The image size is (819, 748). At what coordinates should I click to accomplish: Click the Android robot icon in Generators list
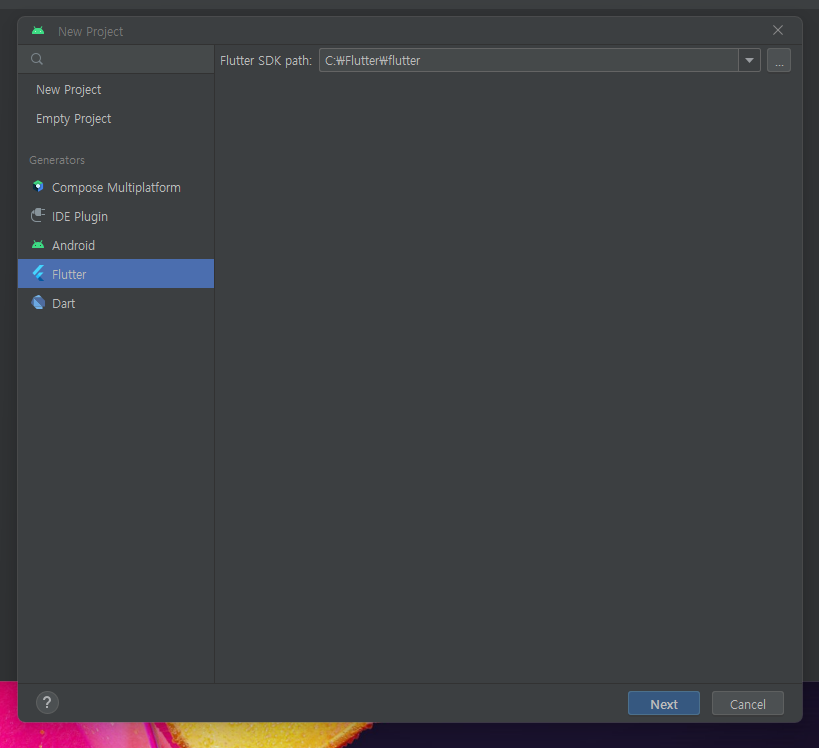tap(38, 244)
